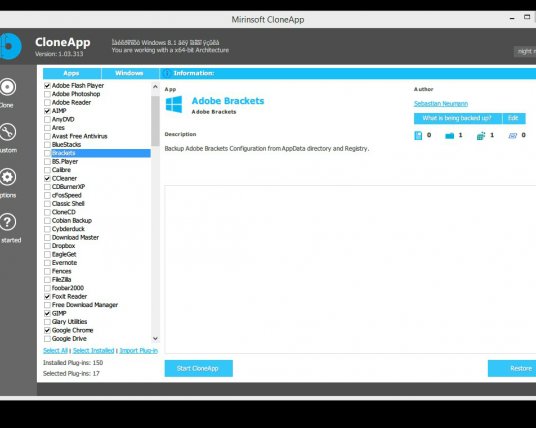
Task: Select Download Master in the list
Action: pos(75,238)
